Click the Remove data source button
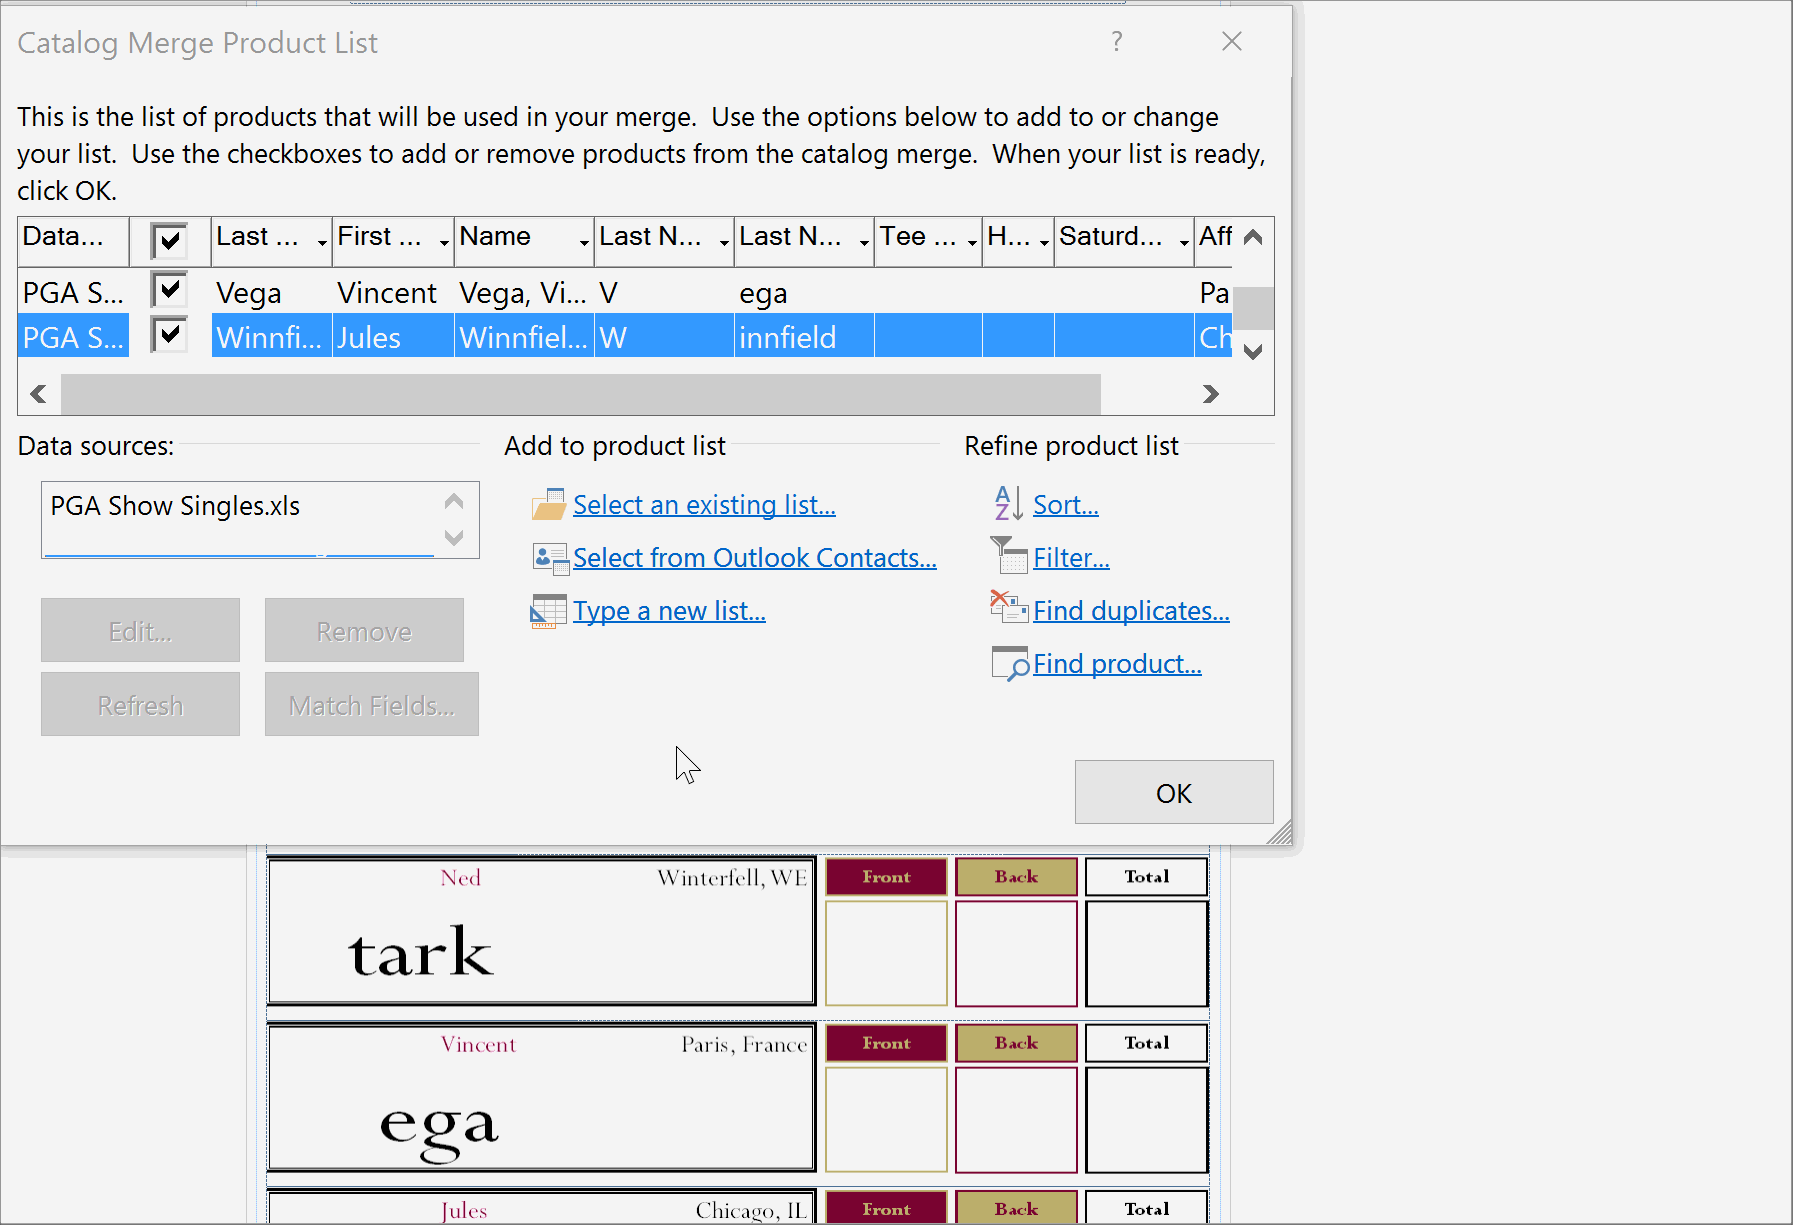 tap(364, 630)
